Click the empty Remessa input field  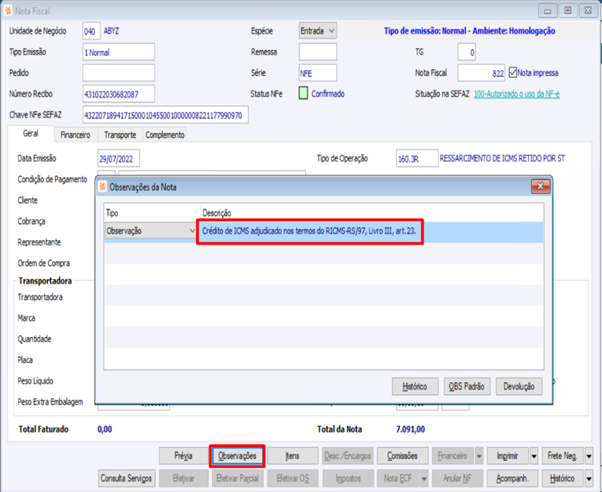pos(318,52)
